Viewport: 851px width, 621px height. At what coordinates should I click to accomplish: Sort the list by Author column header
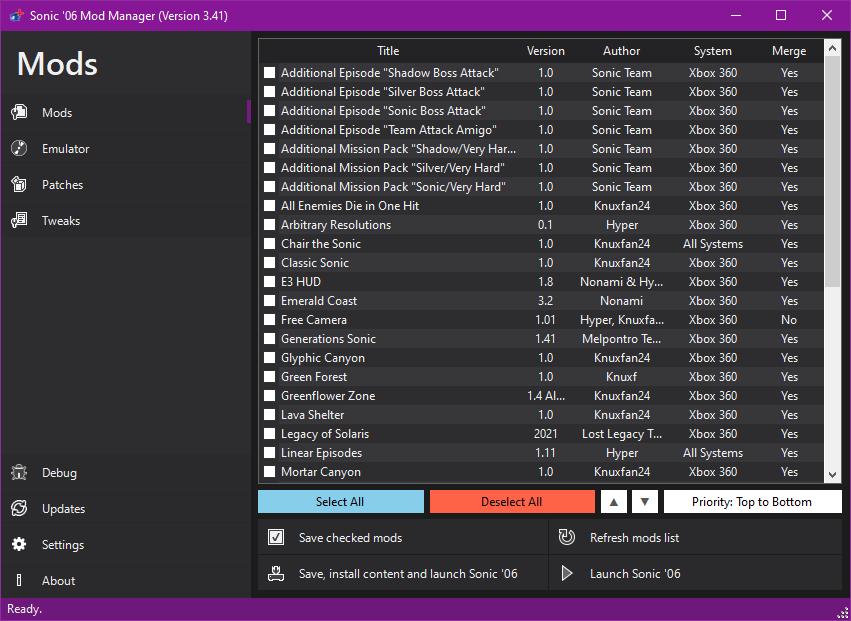[x=621, y=51]
